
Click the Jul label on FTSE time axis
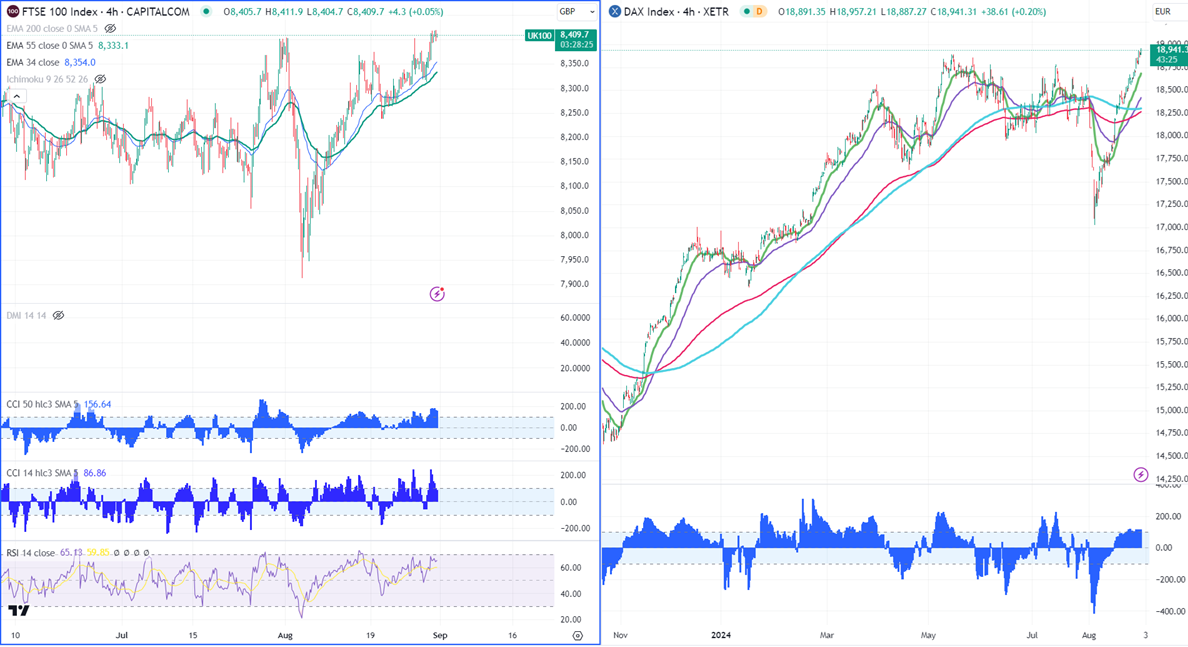(x=121, y=636)
